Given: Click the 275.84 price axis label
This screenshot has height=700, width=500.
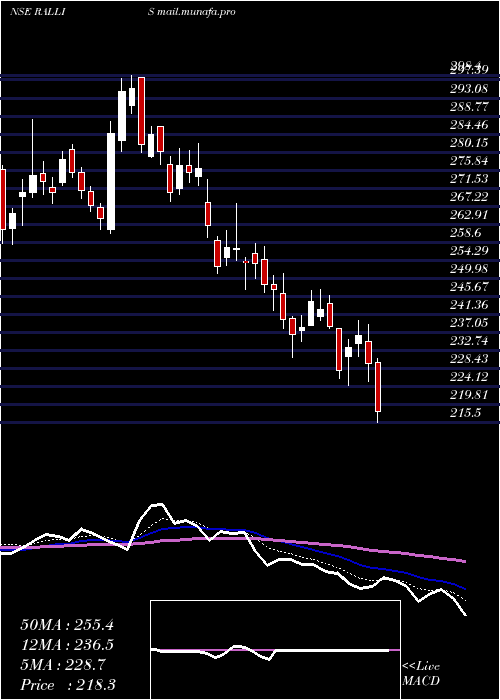Looking at the screenshot, I should [468, 161].
